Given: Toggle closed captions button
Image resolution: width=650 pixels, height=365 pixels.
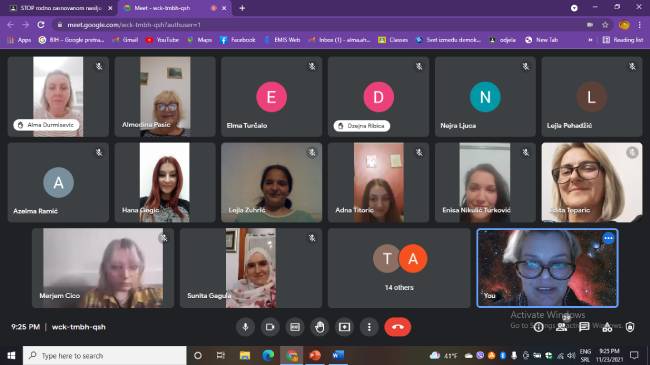Looking at the screenshot, I should (295, 327).
